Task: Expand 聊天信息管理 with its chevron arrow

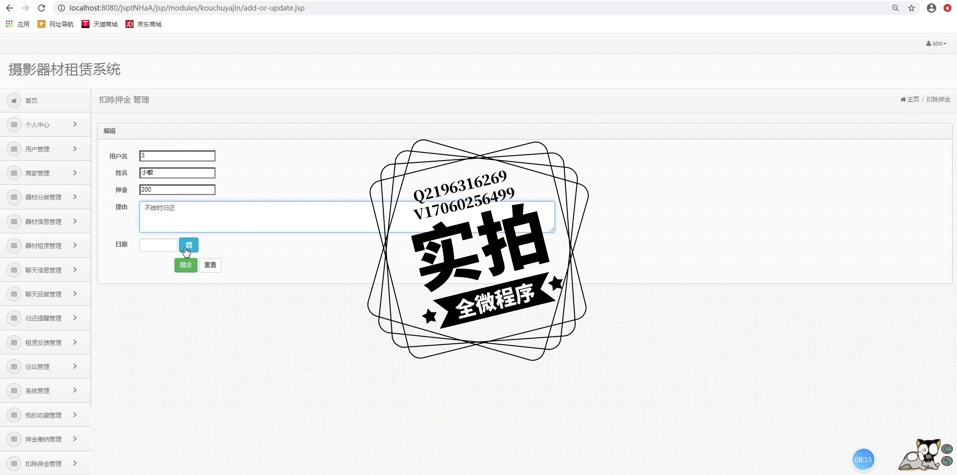Action: 74,269
